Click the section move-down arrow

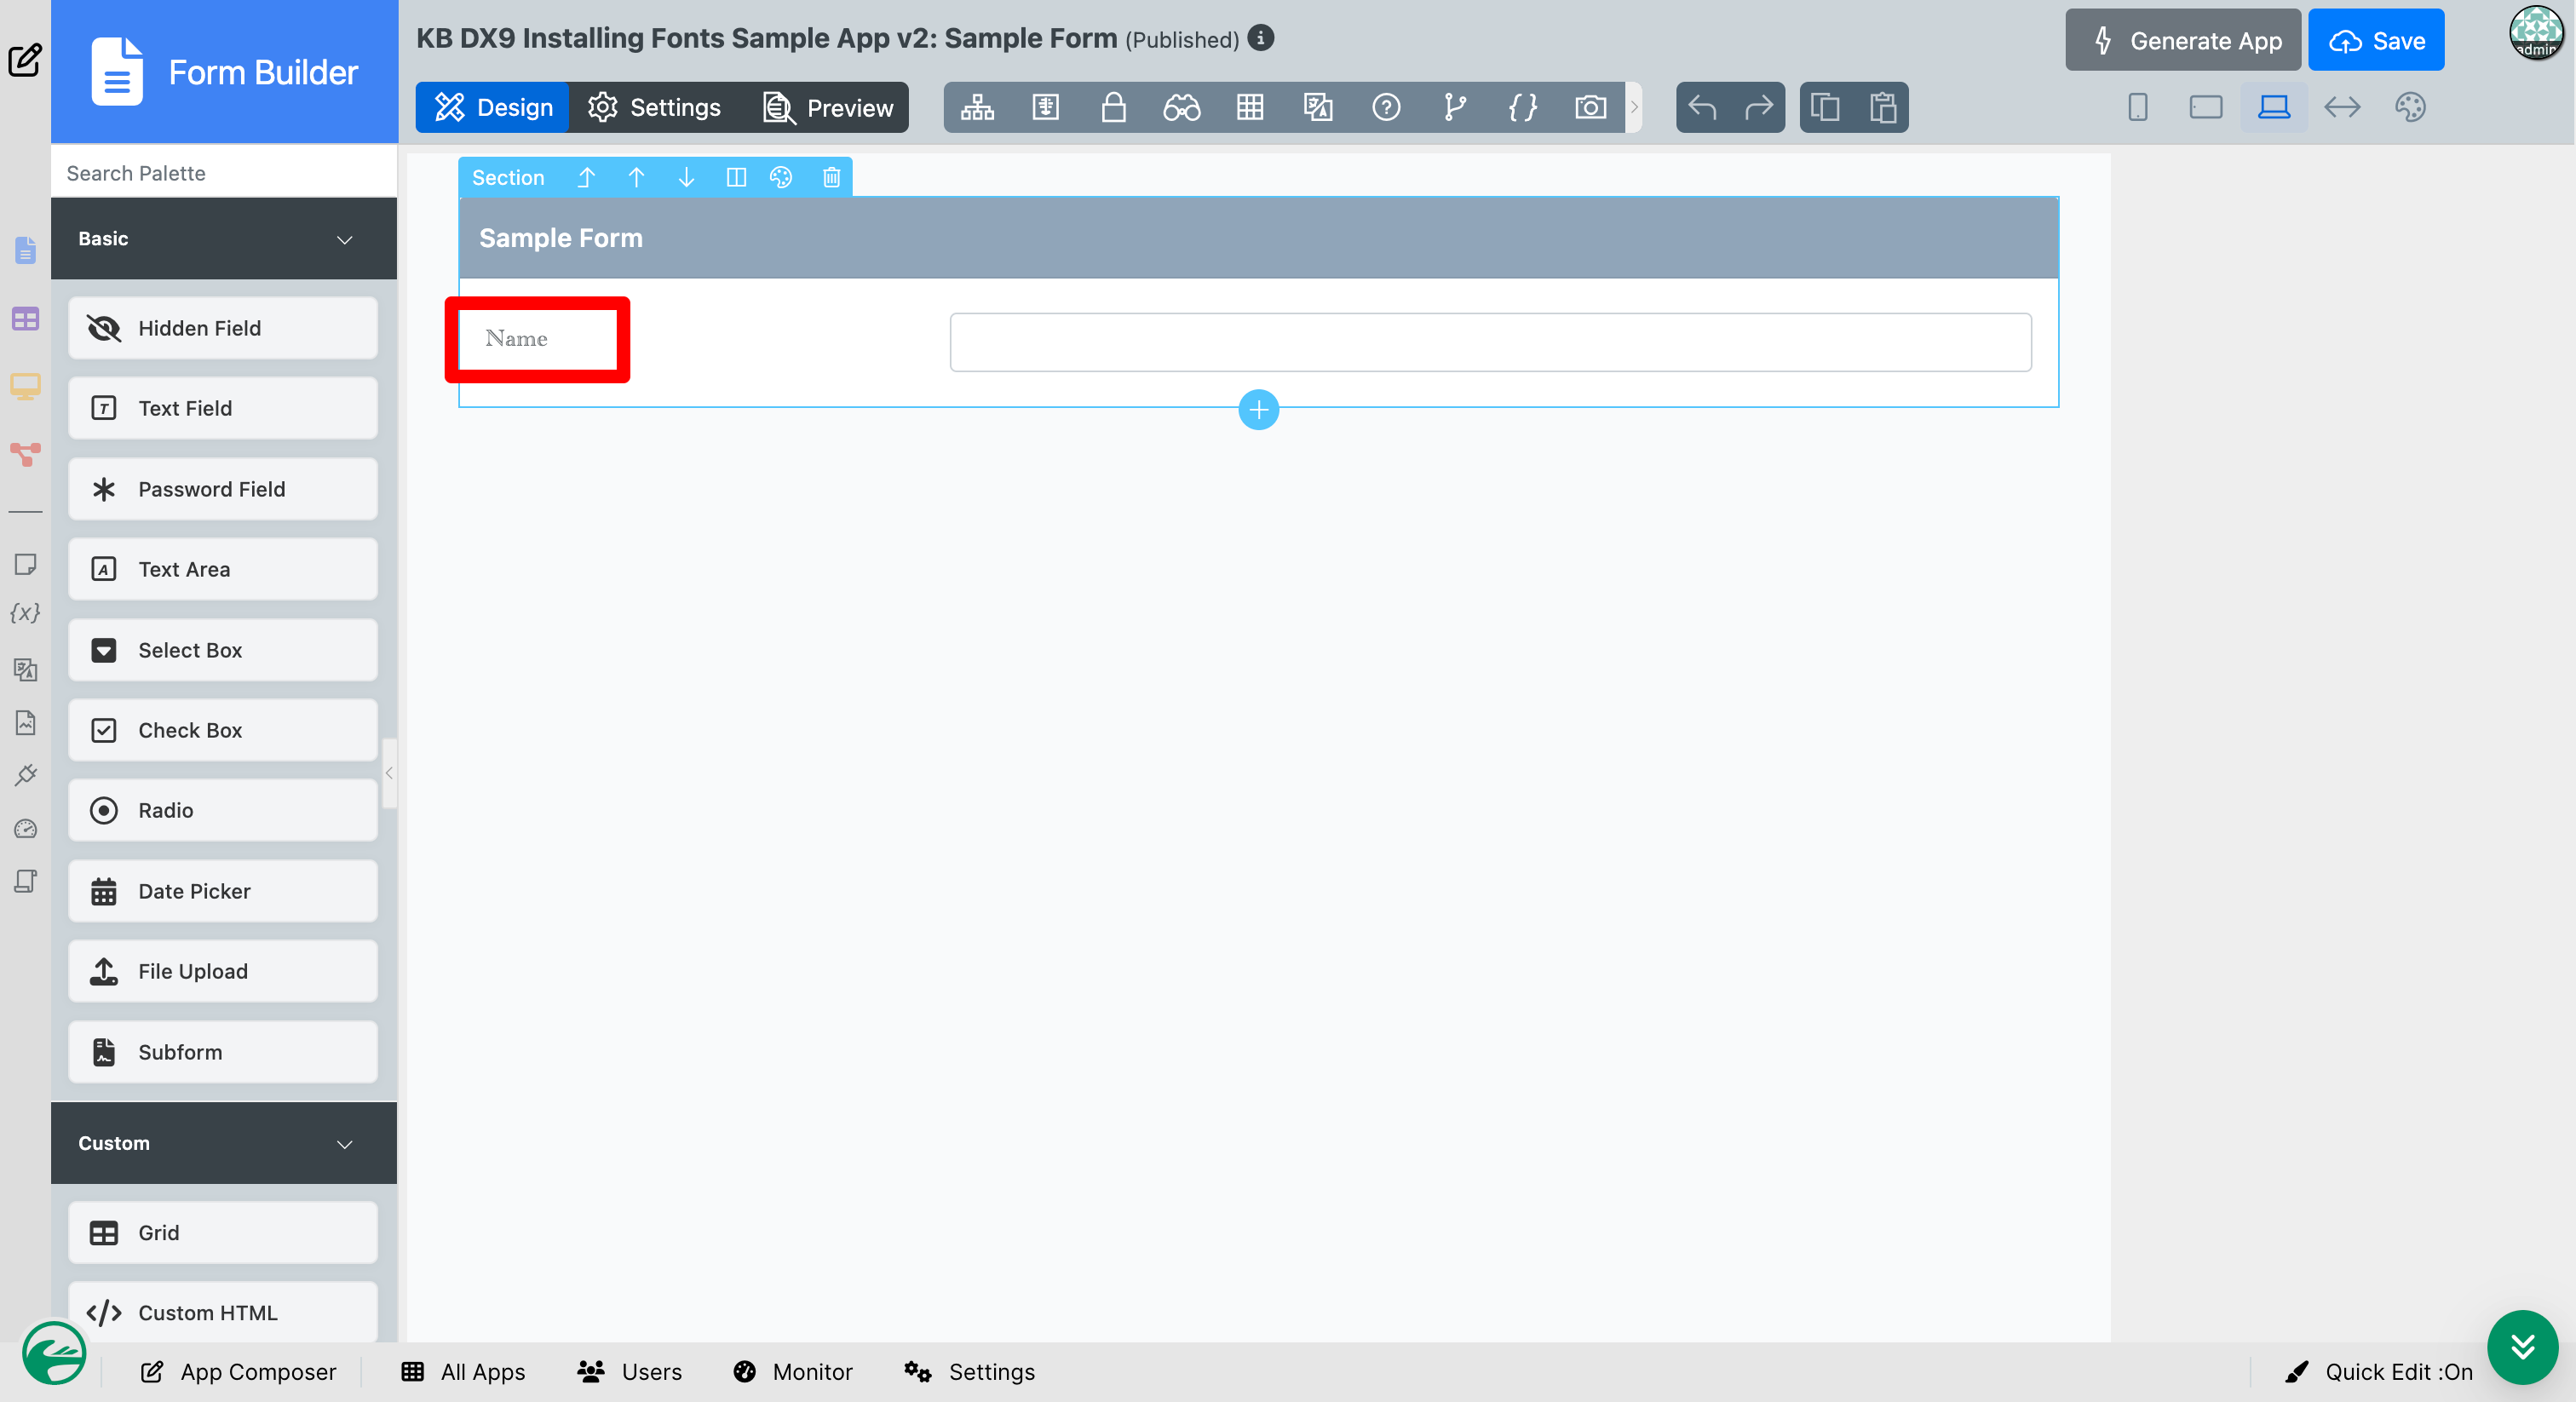686,177
